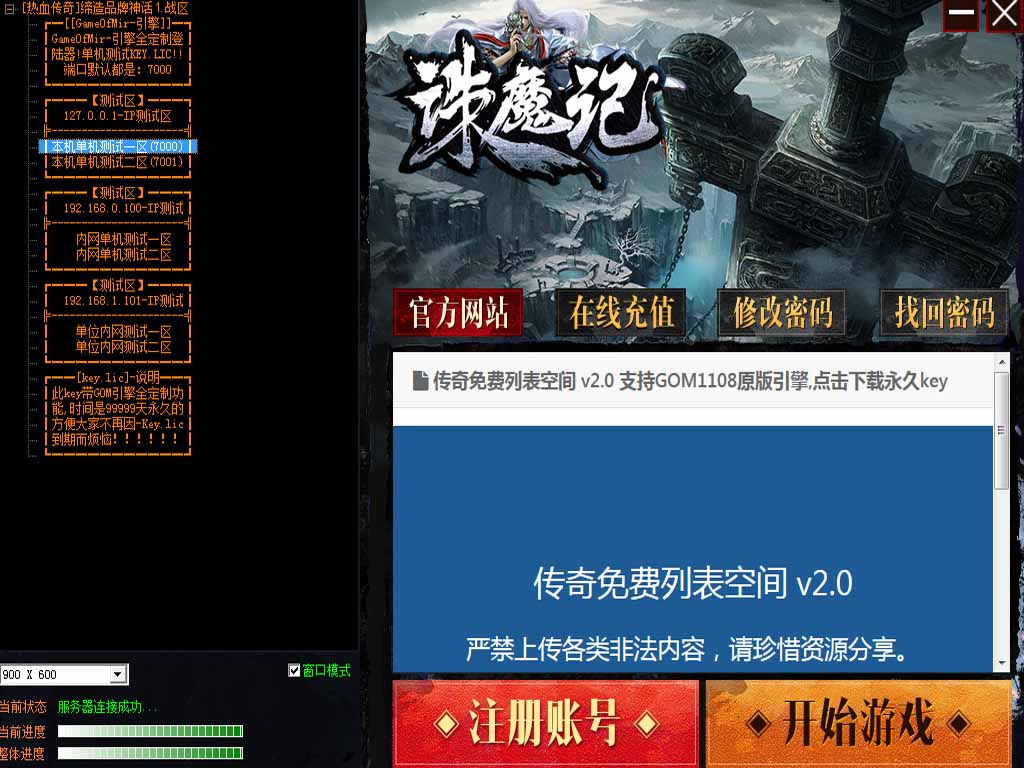This screenshot has width=1024, height=768.
Task: Click the 服务器连接成功 status text
Action: [108, 707]
